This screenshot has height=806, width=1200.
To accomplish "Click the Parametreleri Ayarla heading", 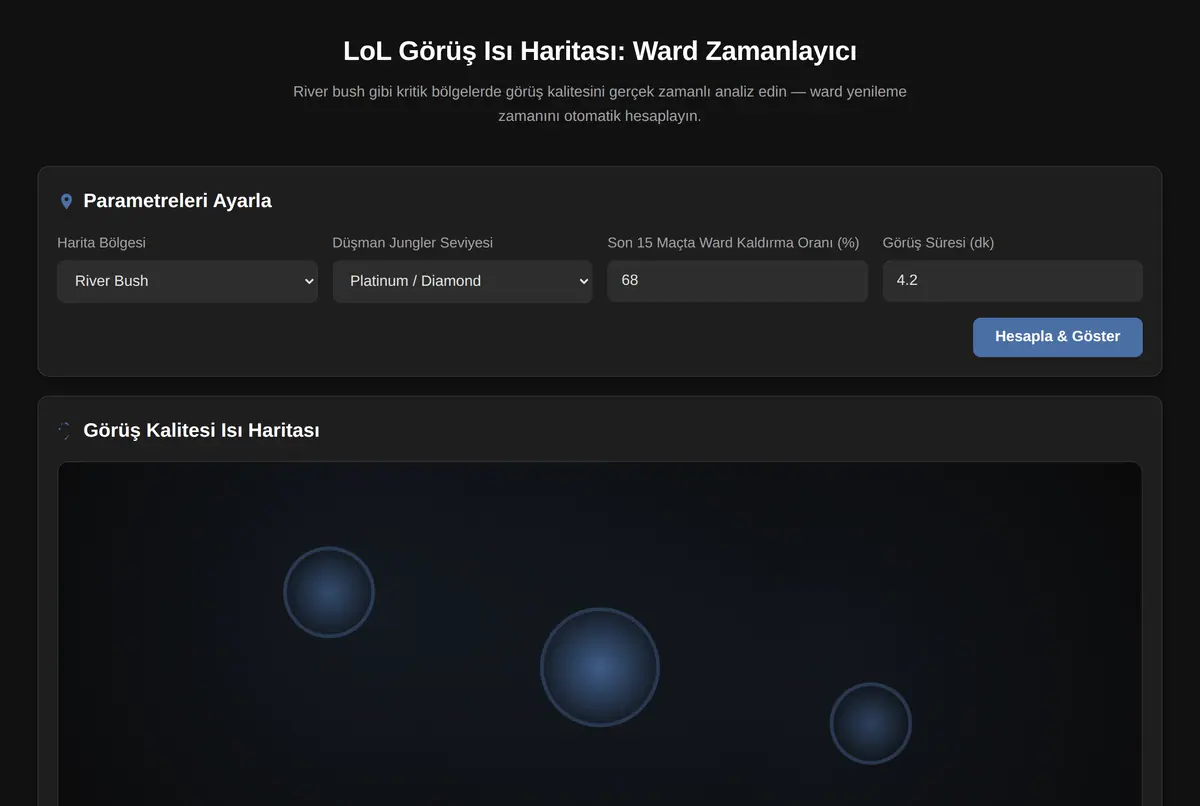I will point(177,201).
